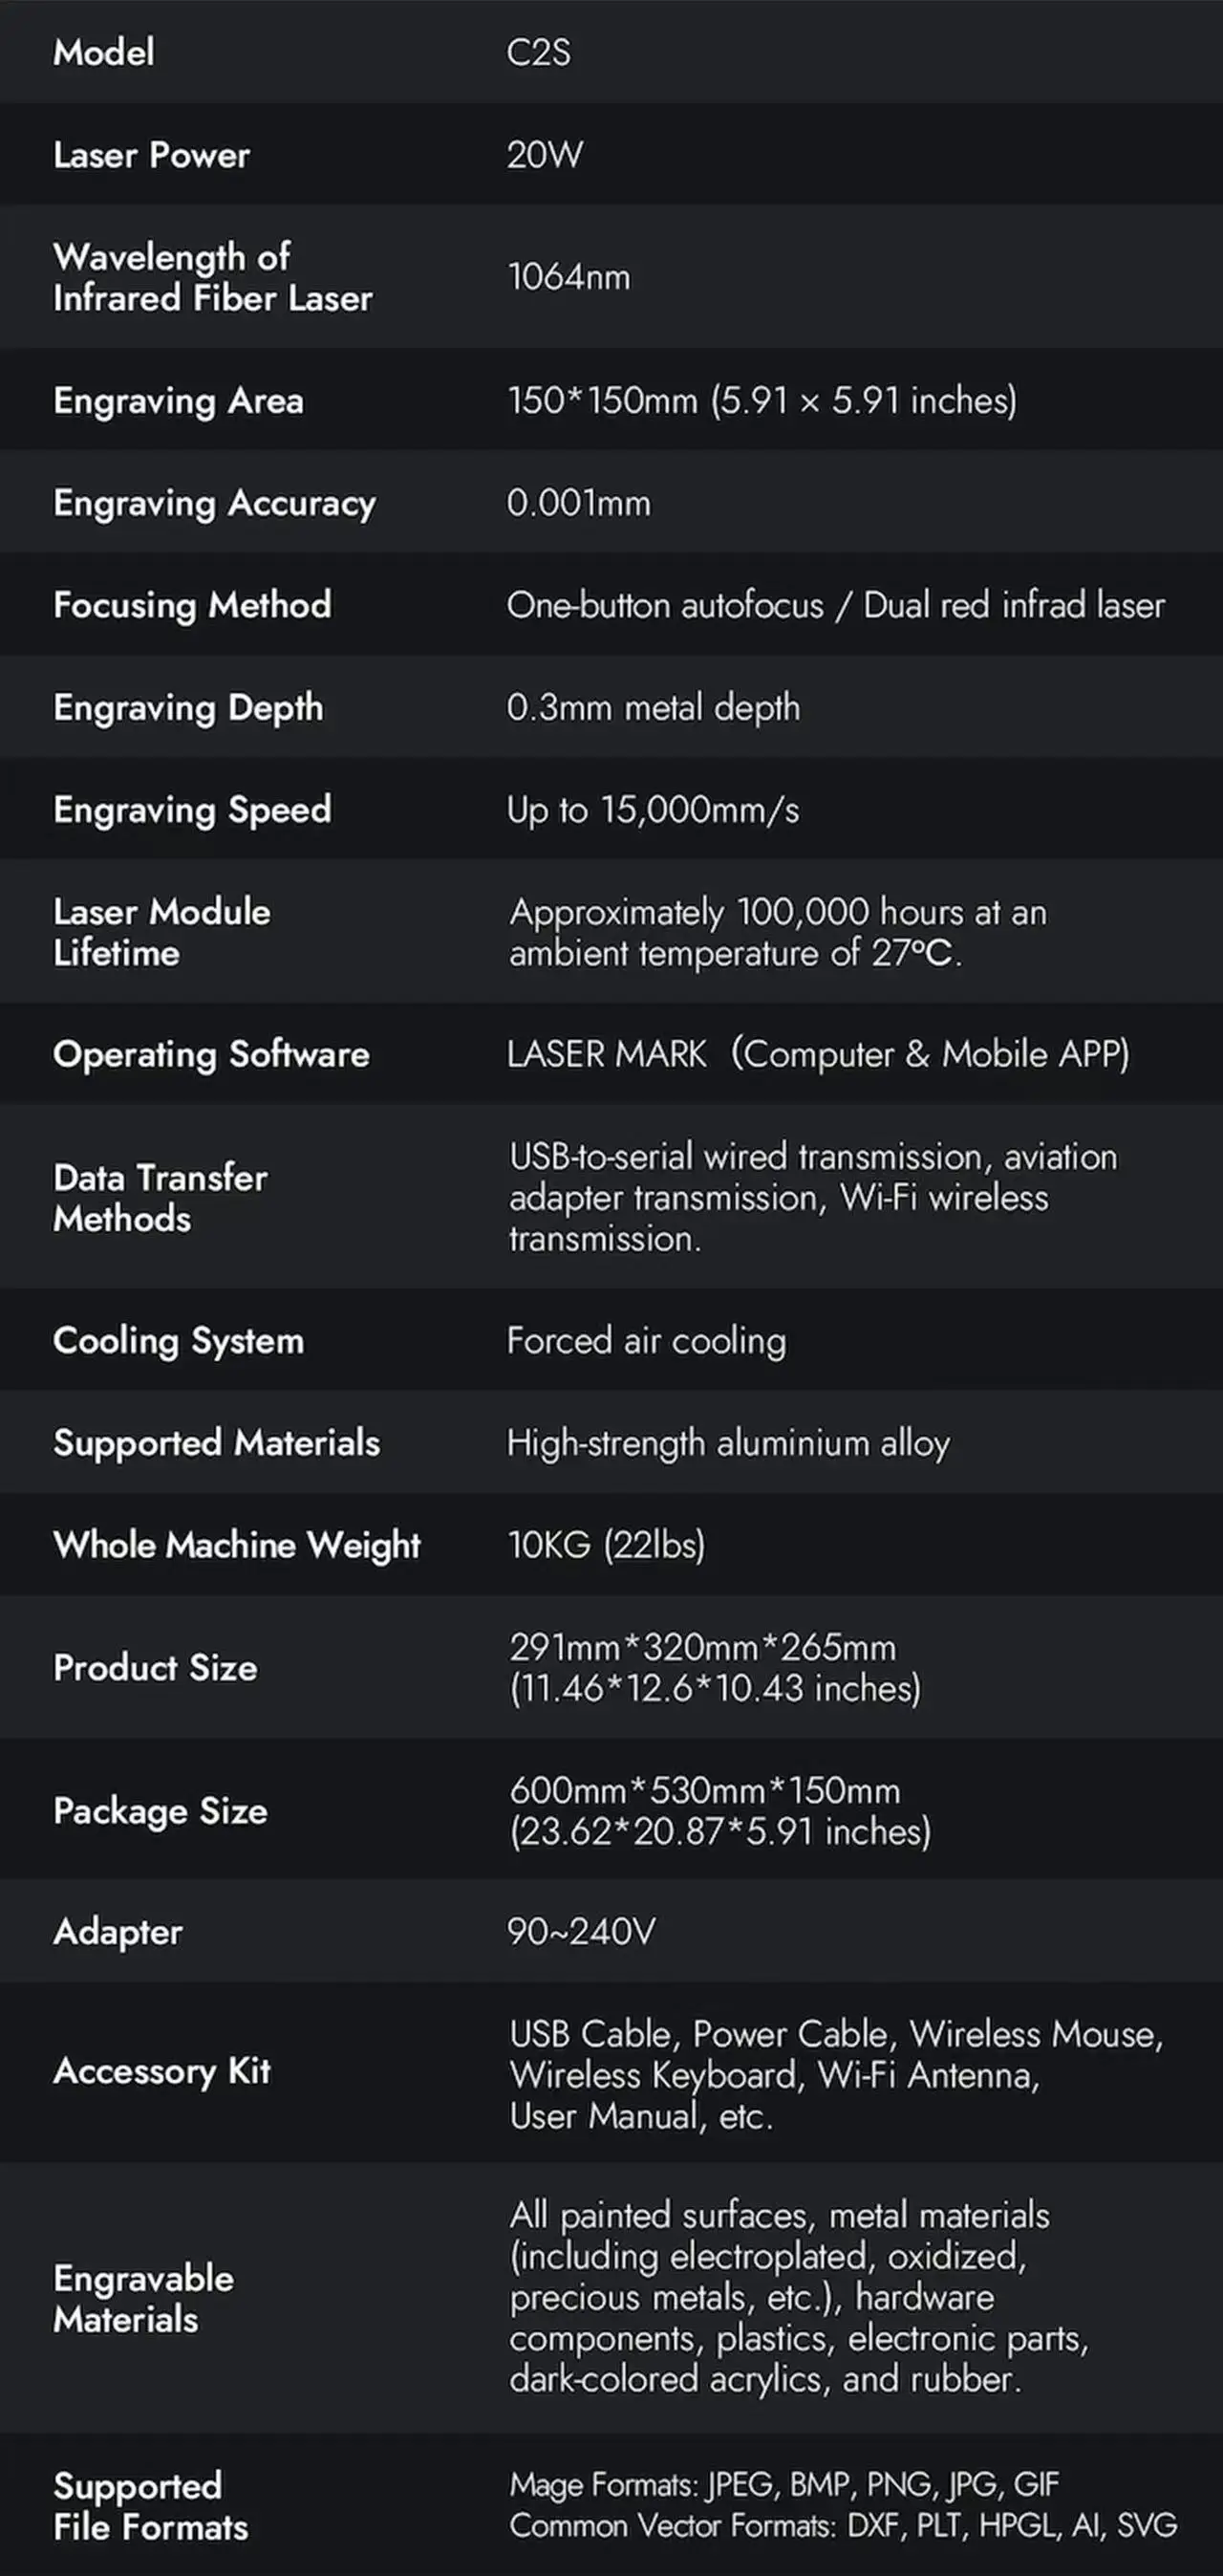This screenshot has width=1223, height=2576.
Task: Select the 1064nm wavelength value
Action: 569,276
